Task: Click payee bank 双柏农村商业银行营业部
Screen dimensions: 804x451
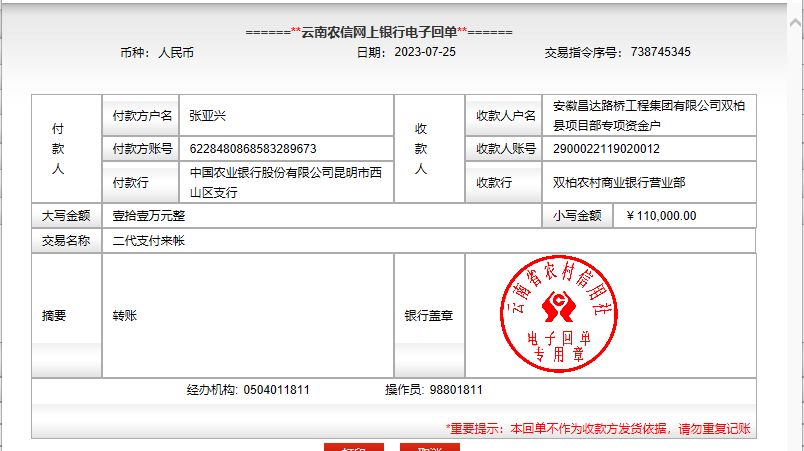Action: (x=619, y=183)
